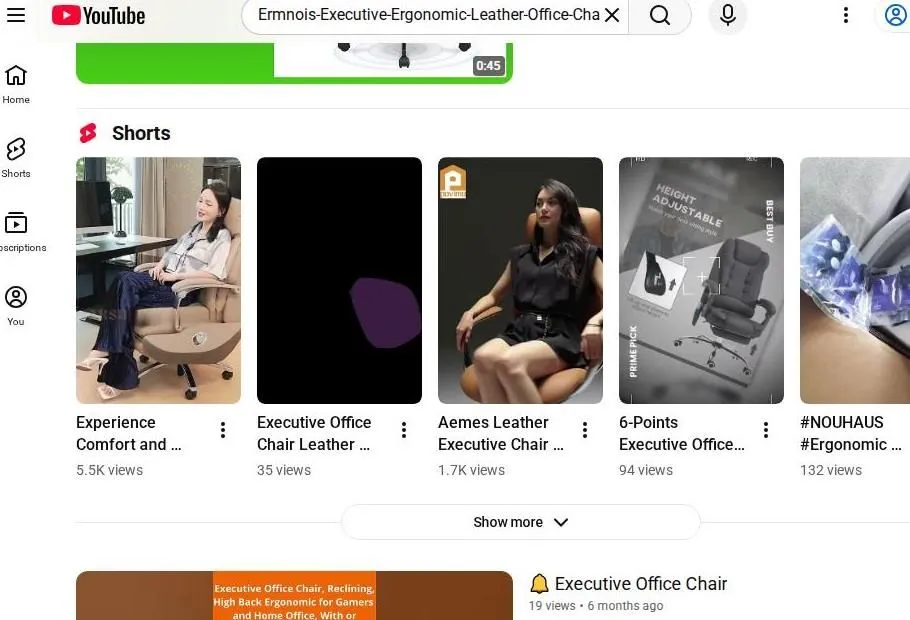Viewport: 910px width, 620px height.
Task: Open the options menu on the Aemes Leather short
Action: click(584, 428)
